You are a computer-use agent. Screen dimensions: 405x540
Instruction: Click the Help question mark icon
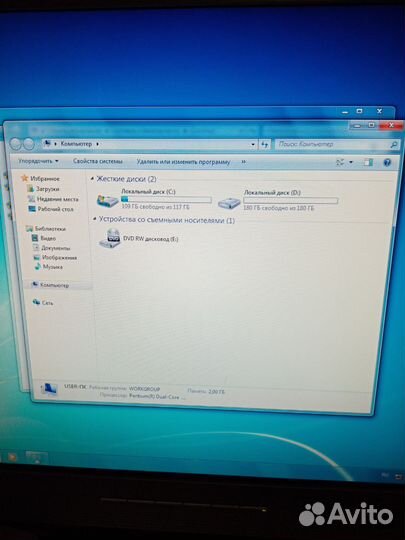coord(387,162)
